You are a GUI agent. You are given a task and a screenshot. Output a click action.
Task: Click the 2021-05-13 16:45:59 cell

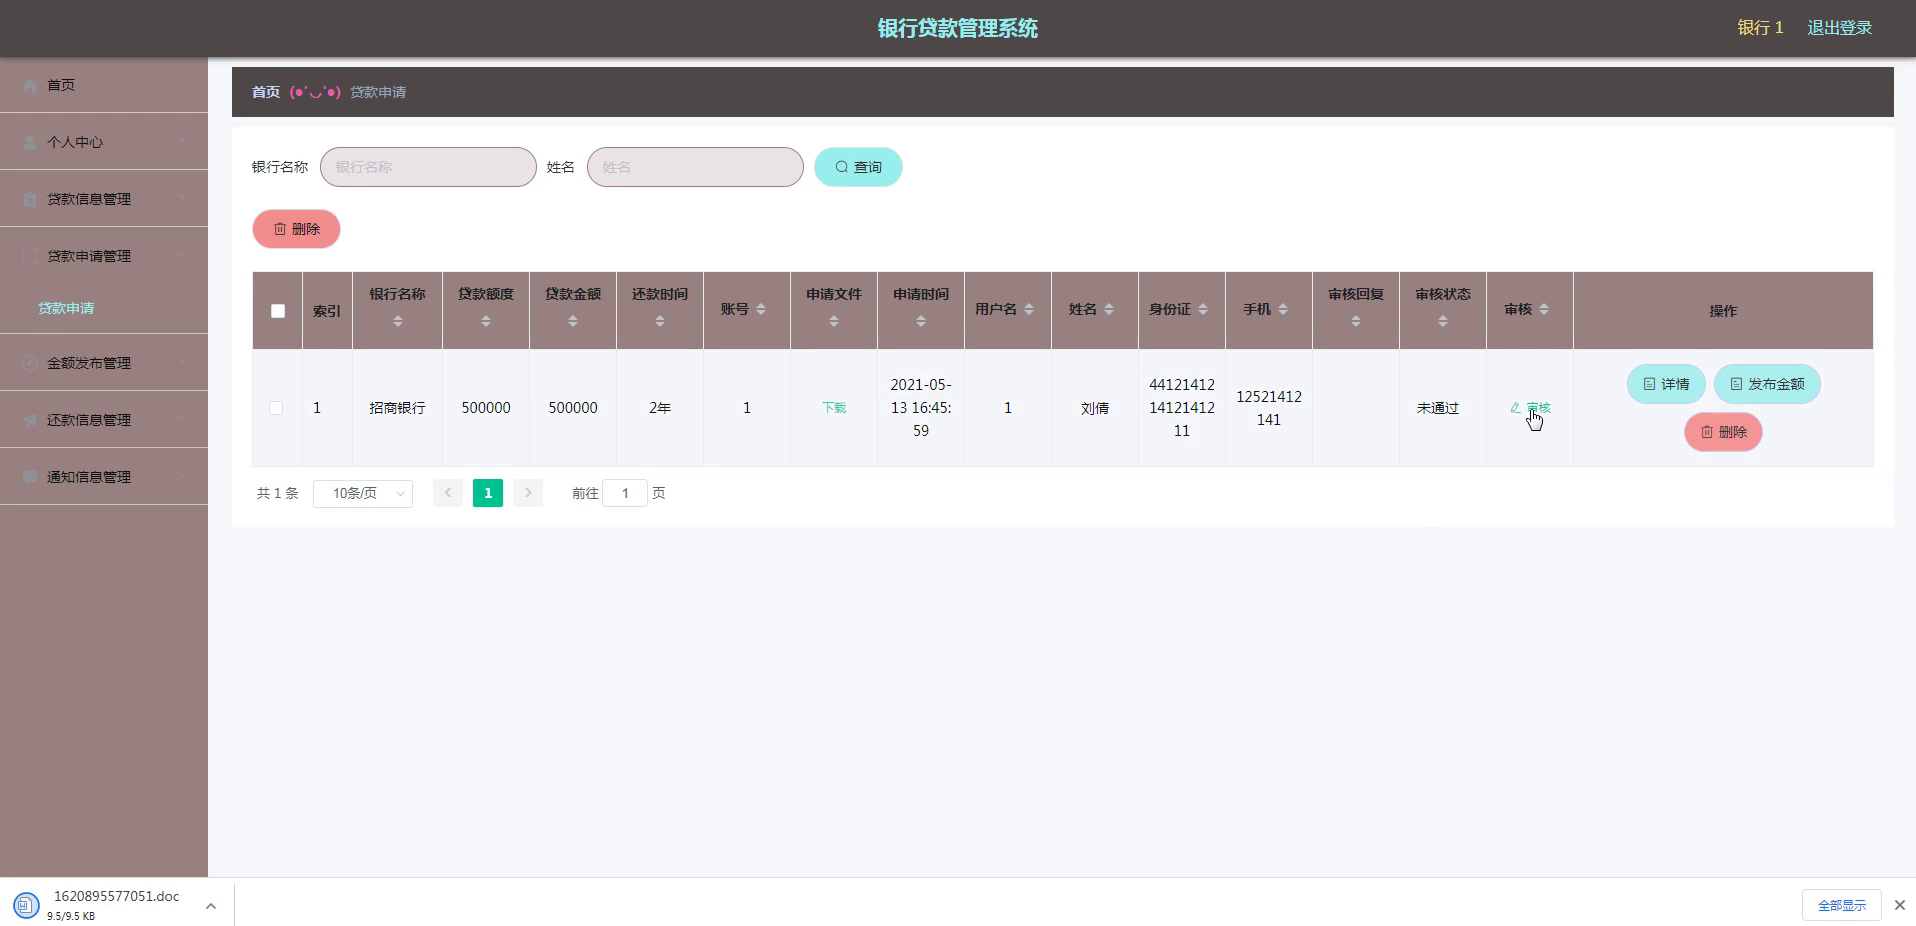[x=921, y=408]
